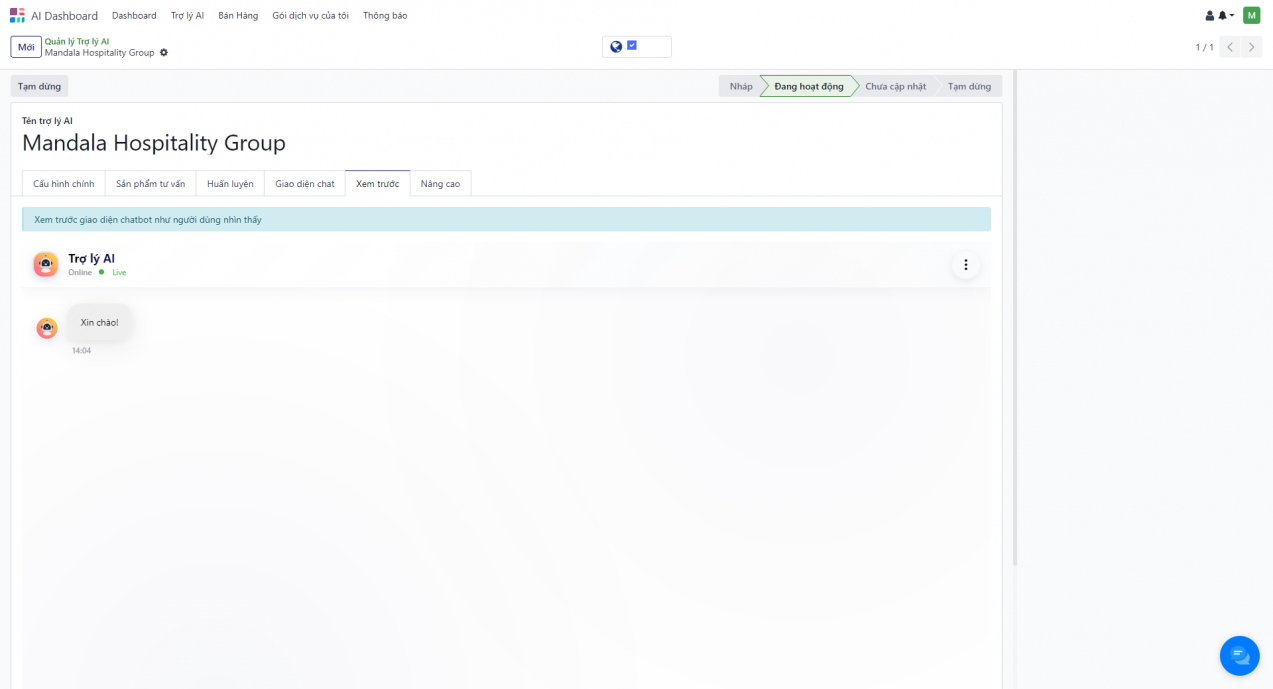
Task: Toggle the blue checkbox beside the globe
Action: coord(632,46)
